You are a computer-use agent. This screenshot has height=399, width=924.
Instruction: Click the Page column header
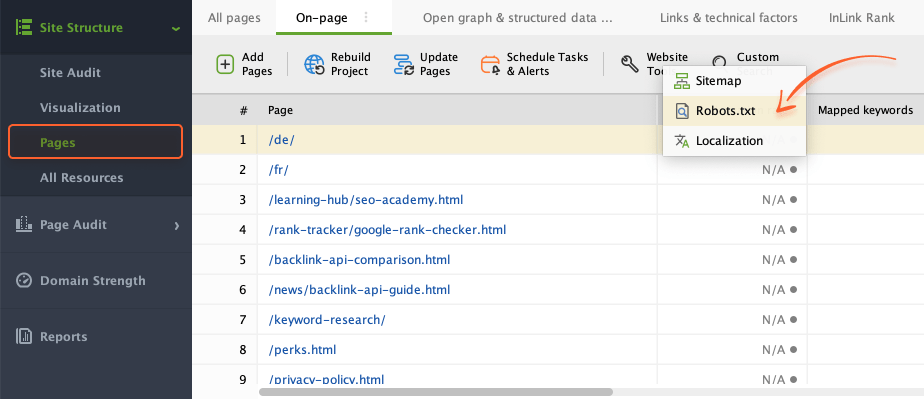coord(280,110)
